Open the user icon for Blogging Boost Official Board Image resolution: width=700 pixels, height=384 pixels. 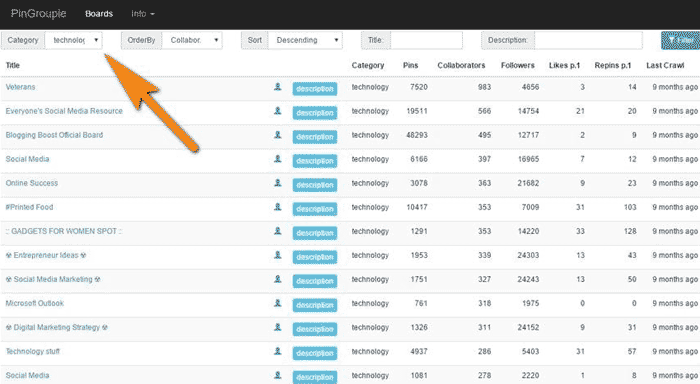[x=277, y=135]
